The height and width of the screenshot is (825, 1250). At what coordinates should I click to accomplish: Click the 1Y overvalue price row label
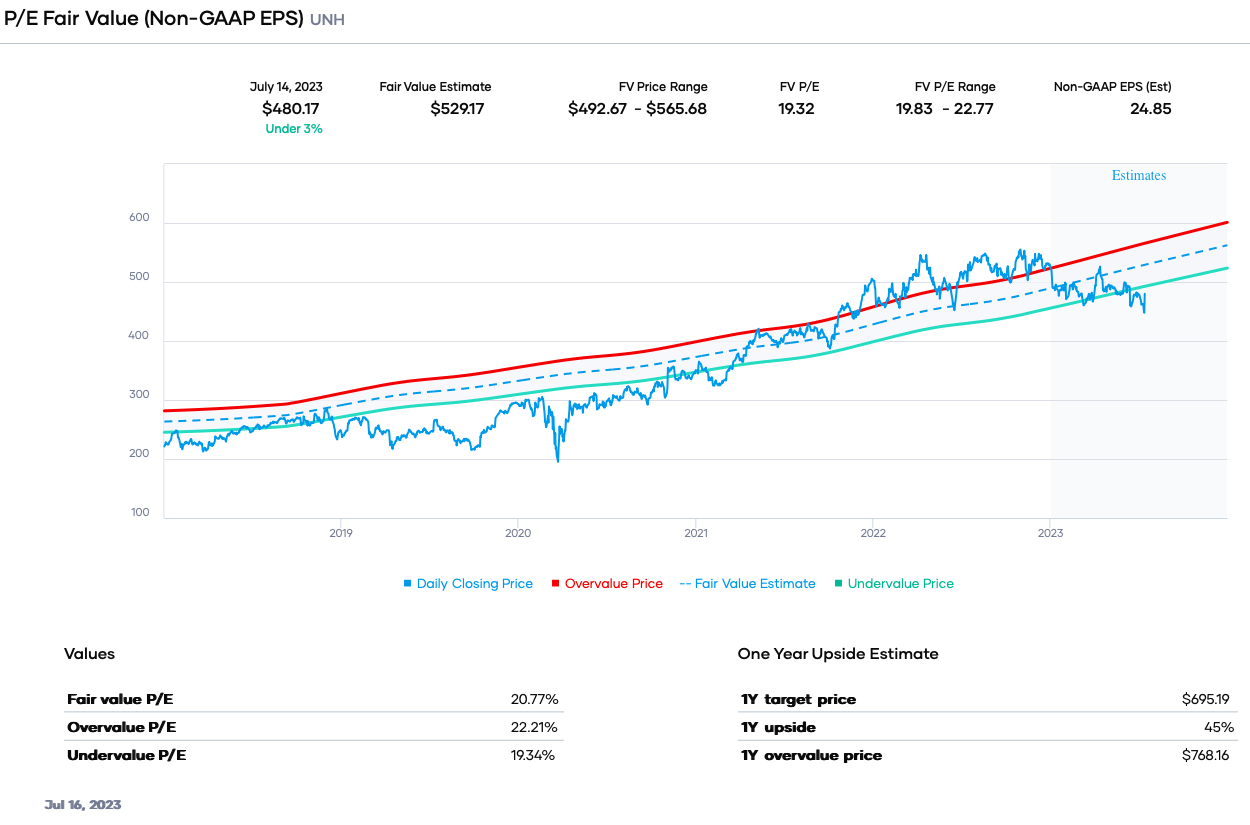tap(812, 755)
